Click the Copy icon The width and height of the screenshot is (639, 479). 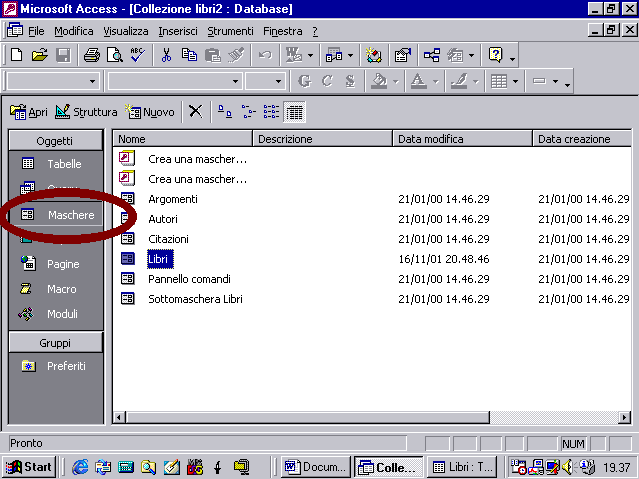(189, 55)
